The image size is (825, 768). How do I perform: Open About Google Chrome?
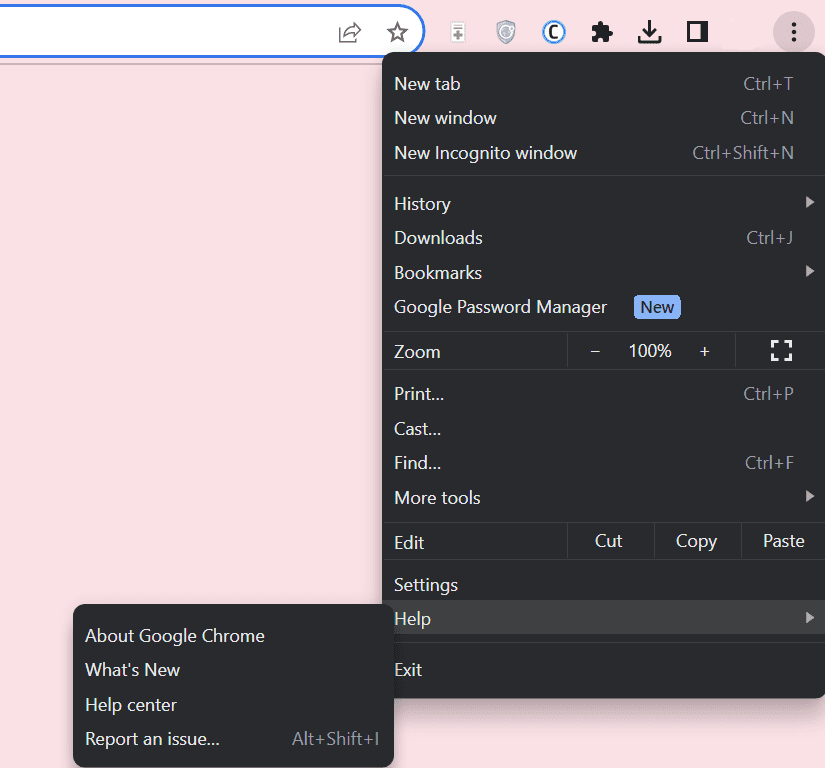point(175,636)
